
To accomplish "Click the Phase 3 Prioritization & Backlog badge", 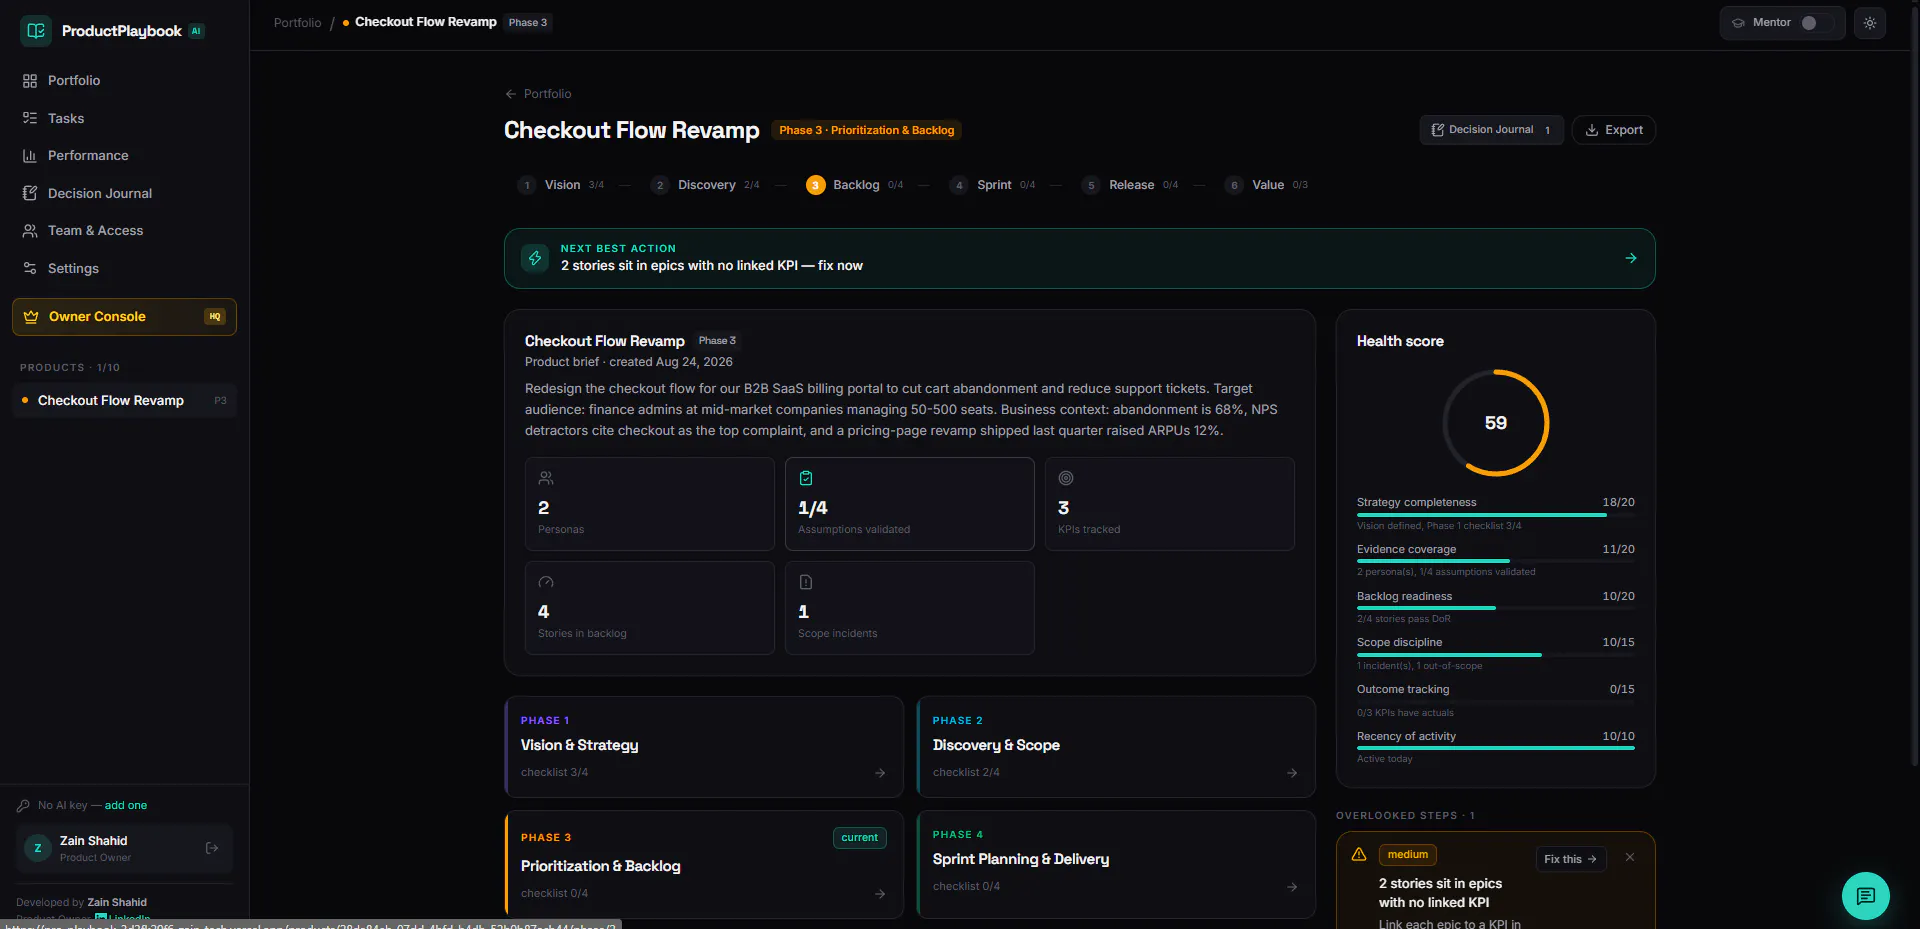I will (867, 130).
